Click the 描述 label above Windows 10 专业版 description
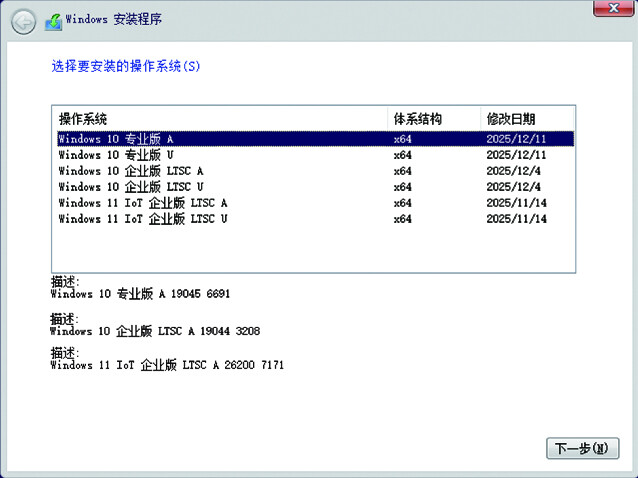638x478 pixels. coord(65,282)
